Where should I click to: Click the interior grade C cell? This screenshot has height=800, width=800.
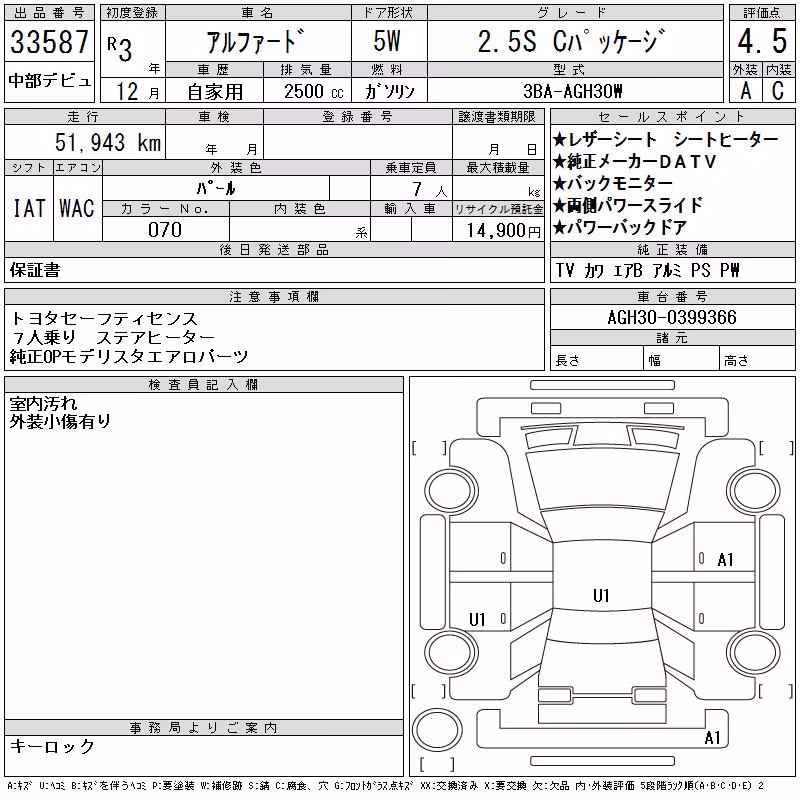(778, 90)
